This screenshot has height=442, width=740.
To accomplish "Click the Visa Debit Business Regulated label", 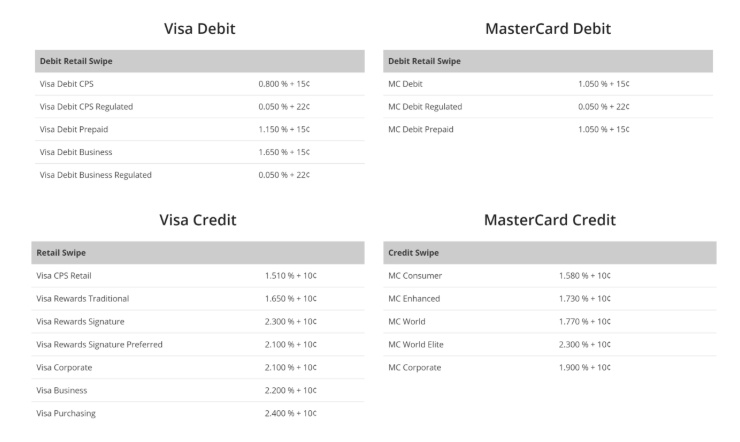I will pyautogui.click(x=95, y=175).
